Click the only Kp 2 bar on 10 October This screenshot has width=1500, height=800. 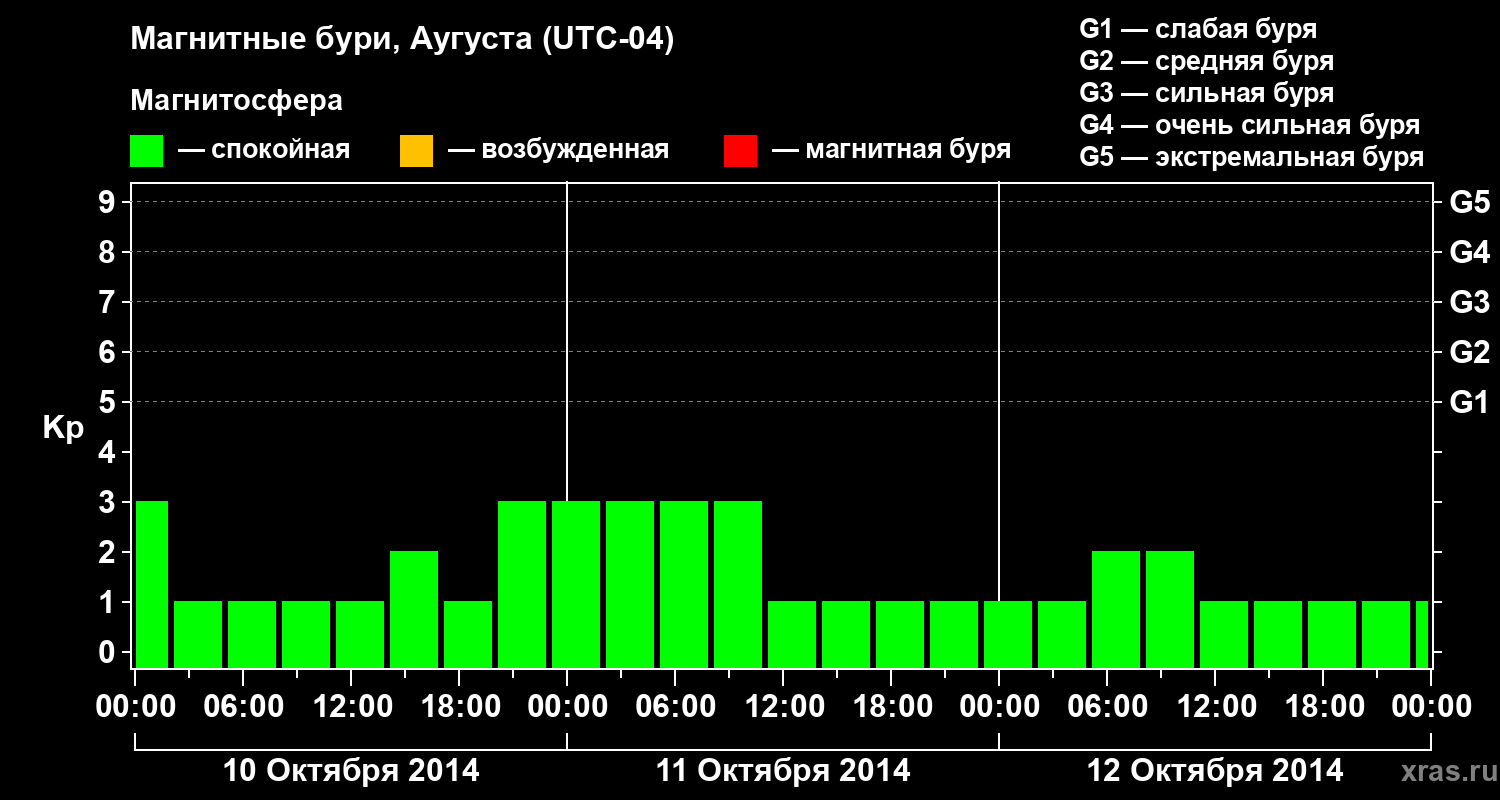tap(414, 609)
